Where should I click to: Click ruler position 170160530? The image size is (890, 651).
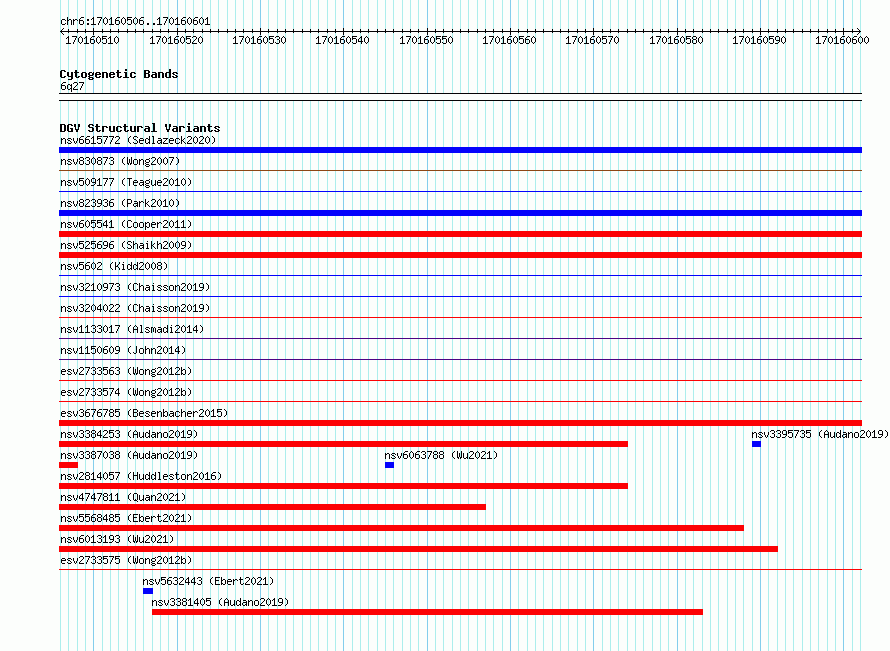coord(259,40)
